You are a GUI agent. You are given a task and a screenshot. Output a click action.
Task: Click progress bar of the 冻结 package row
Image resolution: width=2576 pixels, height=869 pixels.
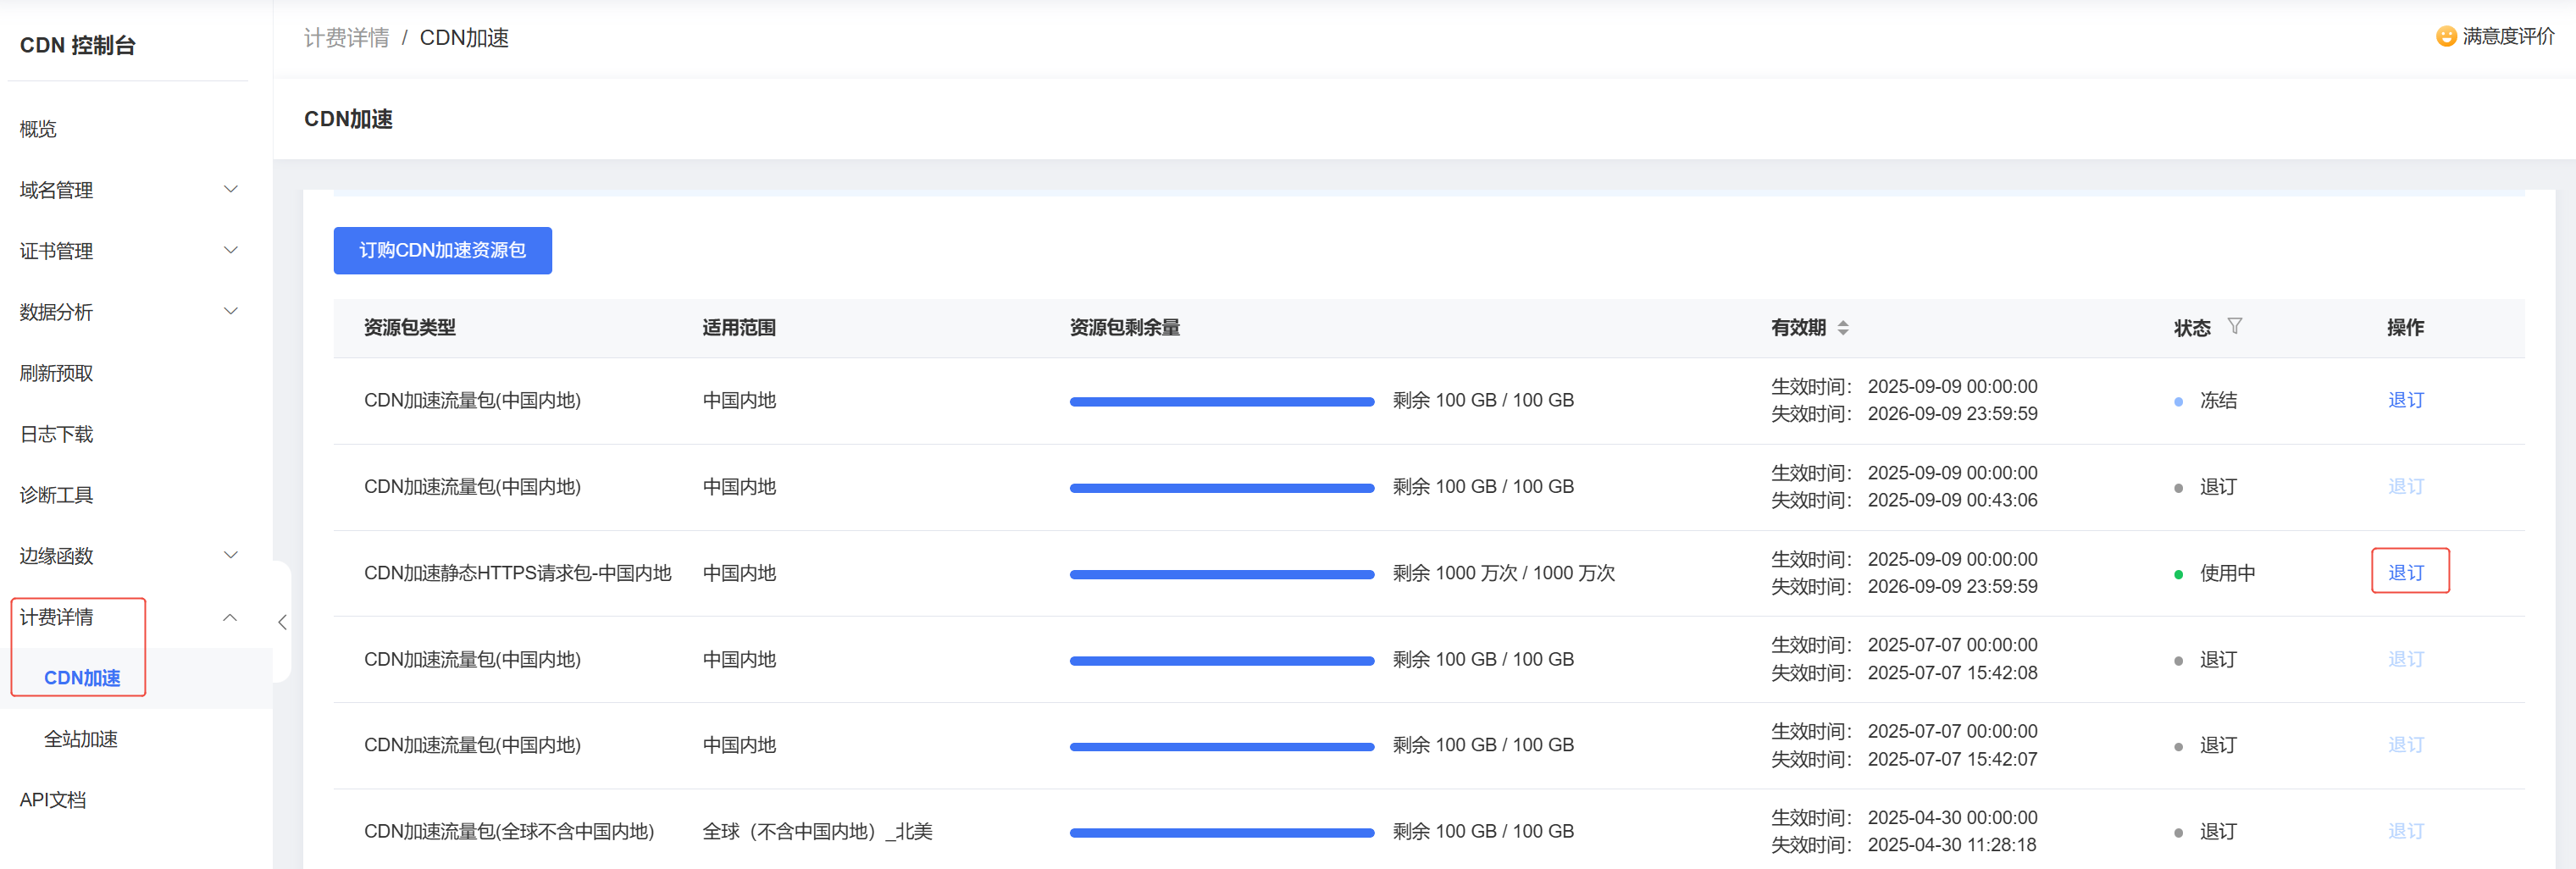coord(1222,402)
